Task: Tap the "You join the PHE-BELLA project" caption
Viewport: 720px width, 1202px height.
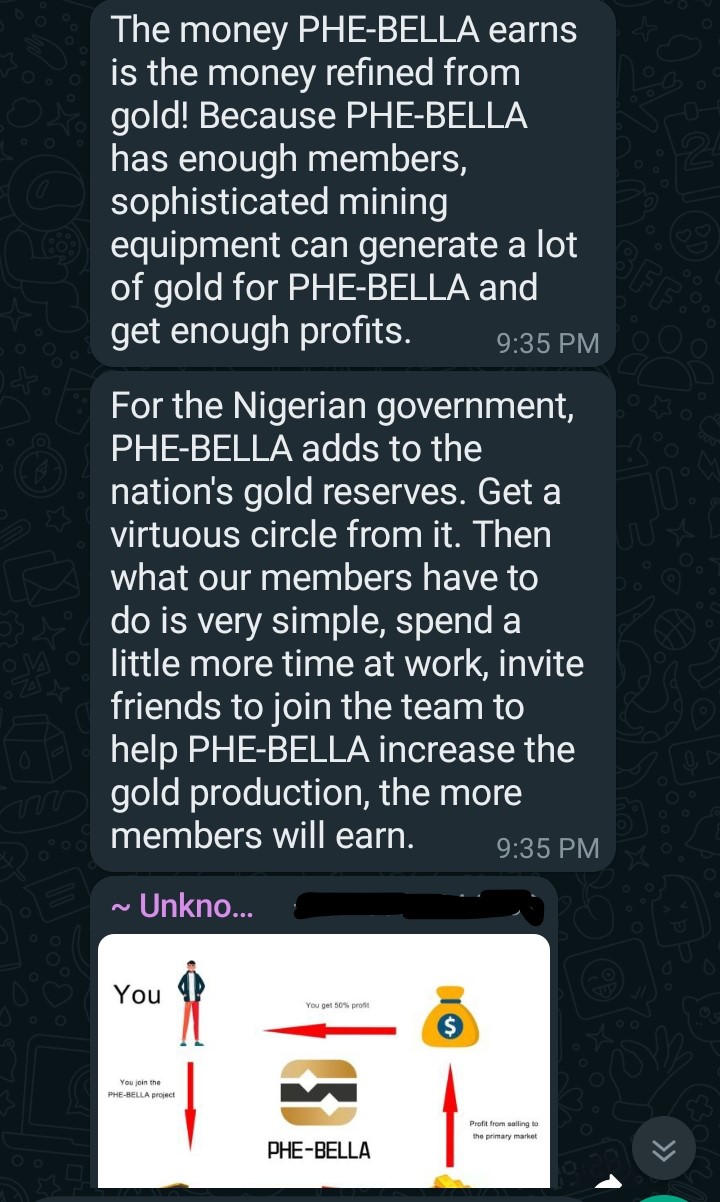Action: [x=141, y=1088]
